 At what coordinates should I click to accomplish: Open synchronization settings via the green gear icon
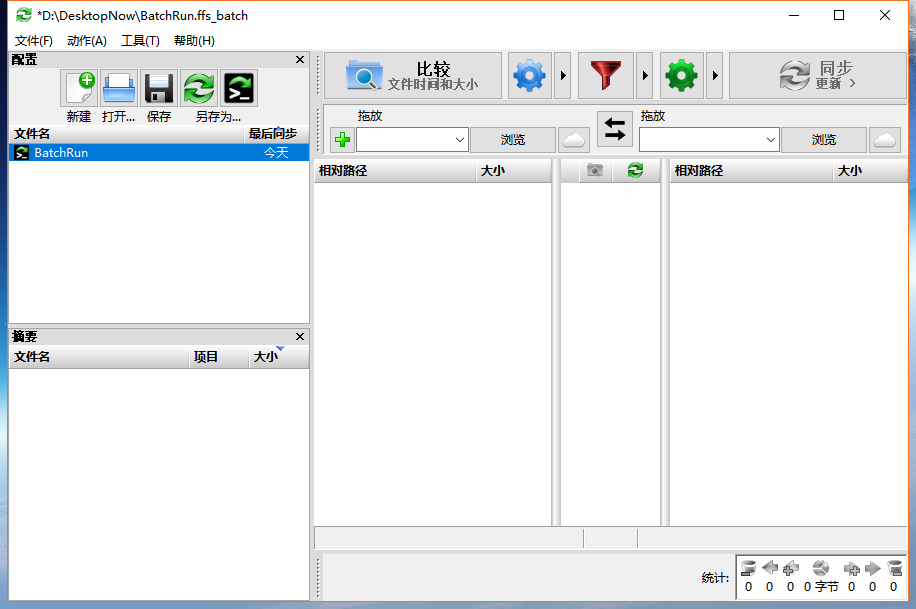tap(681, 75)
